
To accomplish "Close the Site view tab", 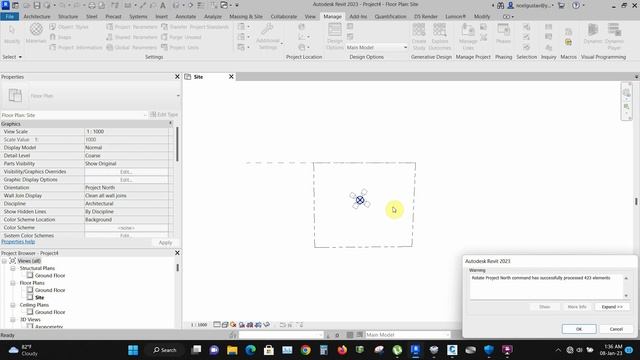I will [231, 77].
